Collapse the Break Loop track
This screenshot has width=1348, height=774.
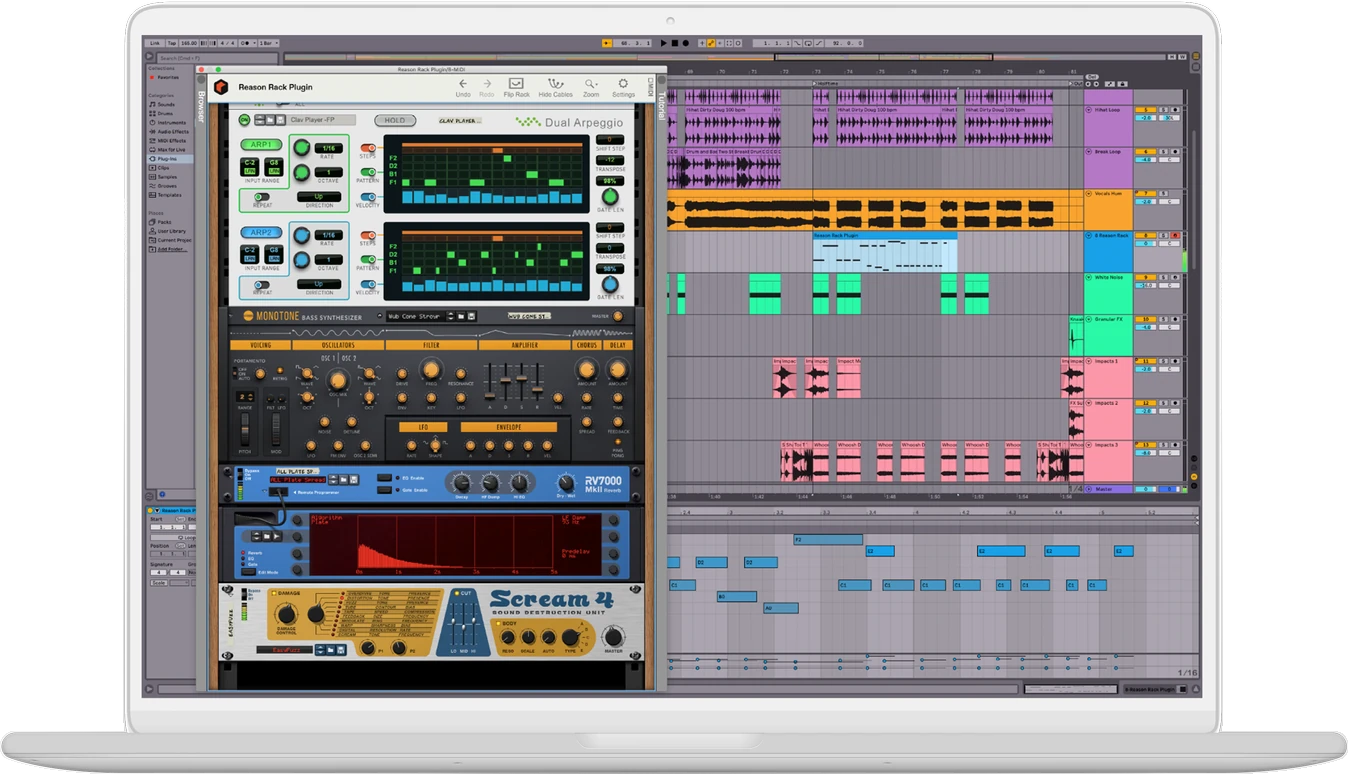point(1089,151)
